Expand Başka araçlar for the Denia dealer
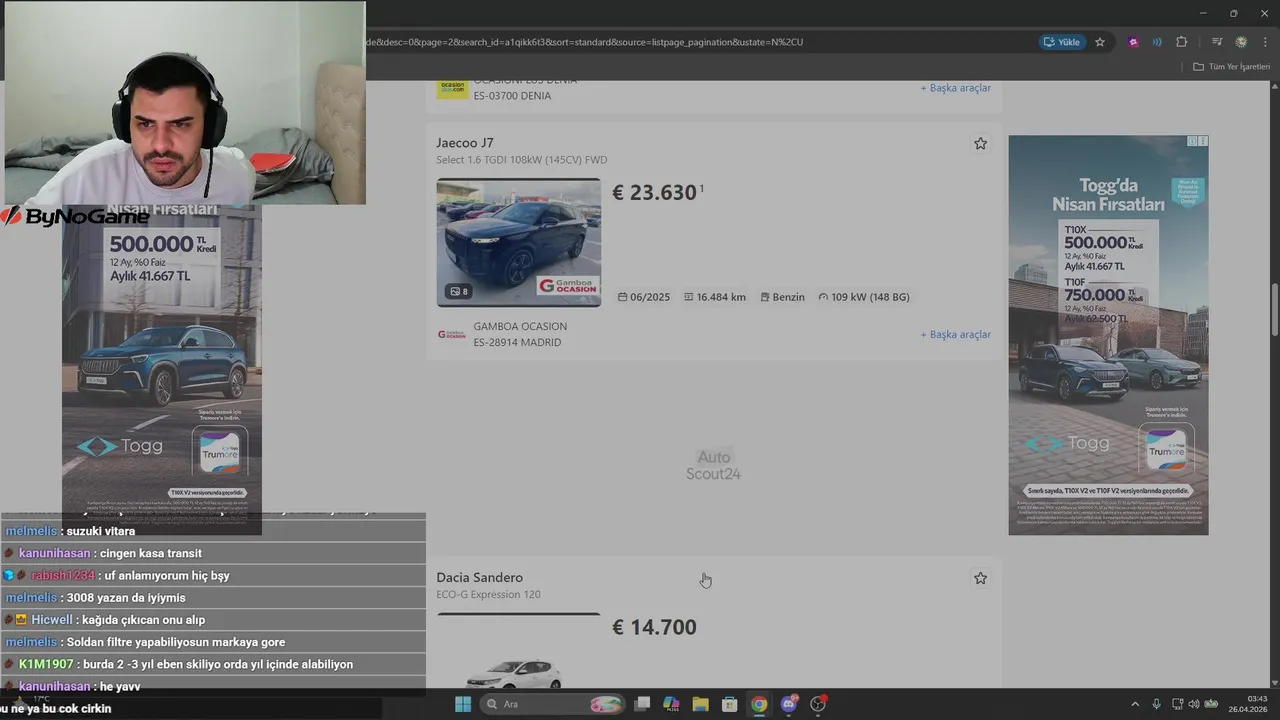Screen dimensions: 1280x720 click(955, 88)
